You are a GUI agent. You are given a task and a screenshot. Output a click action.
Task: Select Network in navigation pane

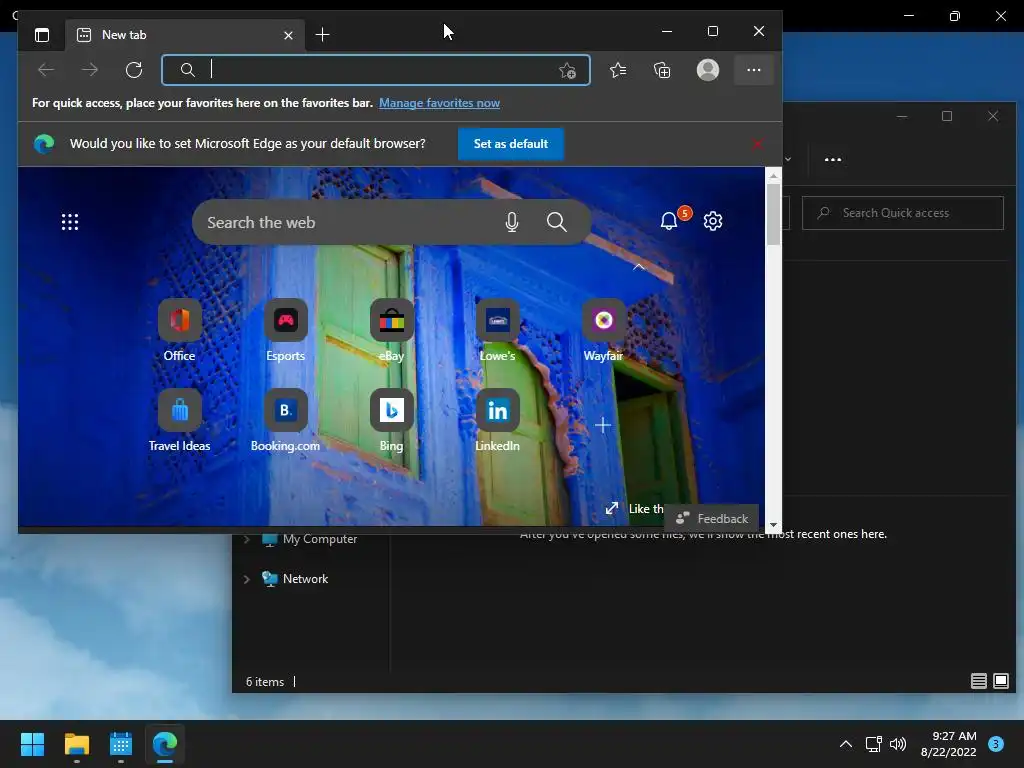(x=295, y=579)
